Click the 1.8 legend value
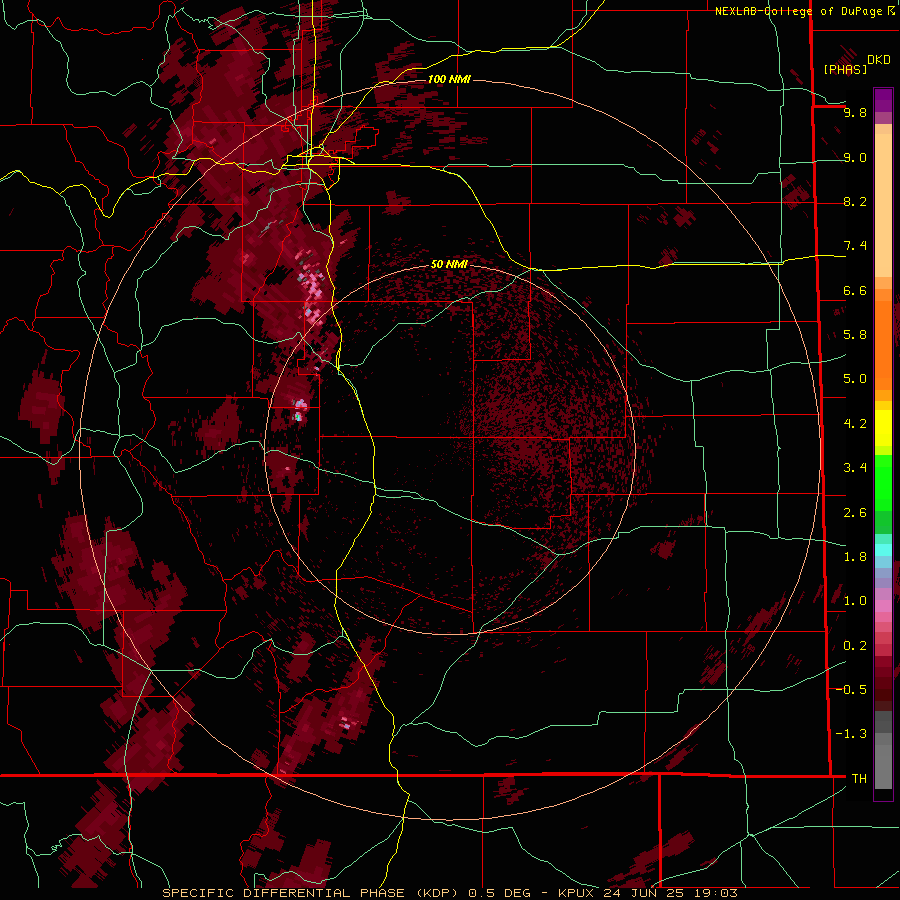900x900 pixels. [855, 557]
